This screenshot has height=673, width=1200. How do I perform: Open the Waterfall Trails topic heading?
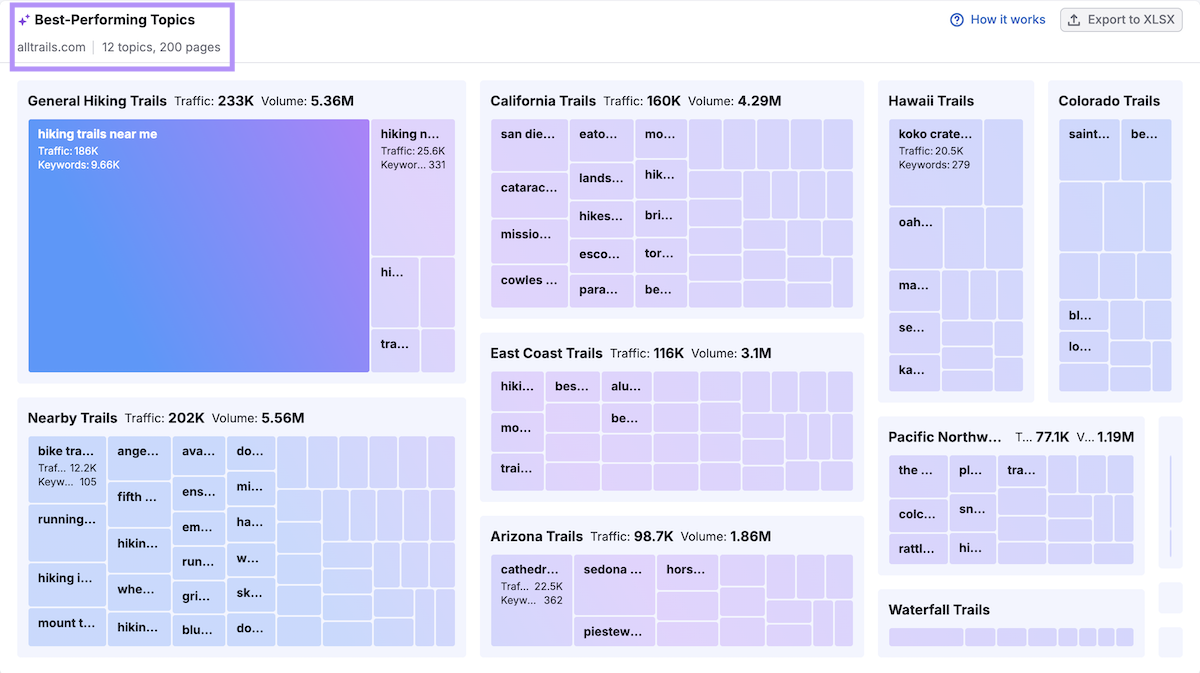[939, 610]
